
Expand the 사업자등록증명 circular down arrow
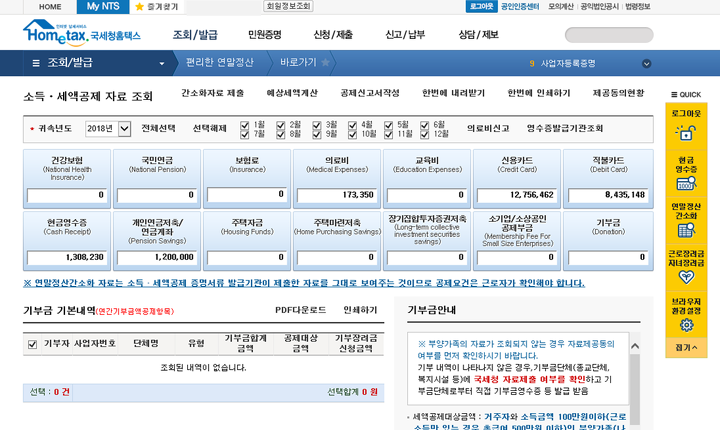647,63
